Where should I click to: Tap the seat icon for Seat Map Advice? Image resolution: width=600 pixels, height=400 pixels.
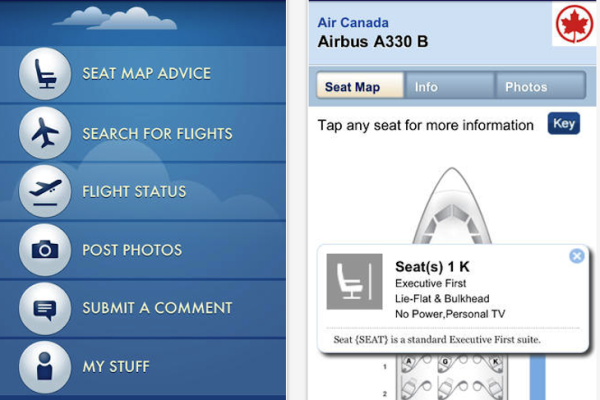tap(45, 73)
